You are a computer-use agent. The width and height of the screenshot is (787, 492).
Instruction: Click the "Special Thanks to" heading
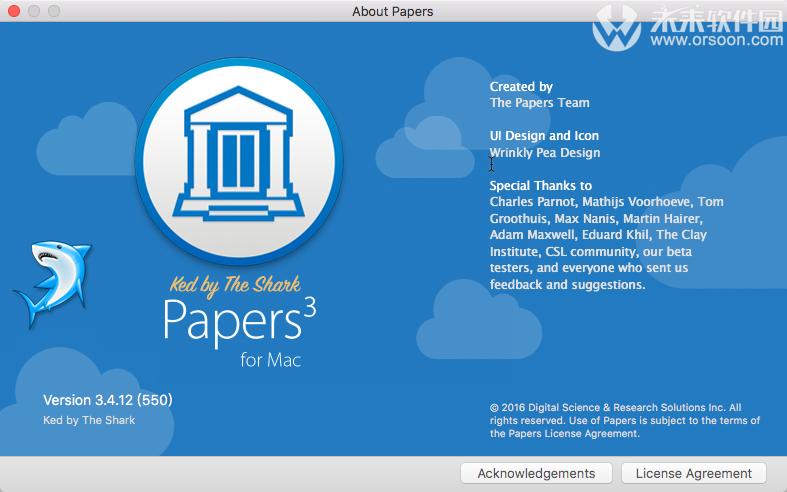click(540, 185)
